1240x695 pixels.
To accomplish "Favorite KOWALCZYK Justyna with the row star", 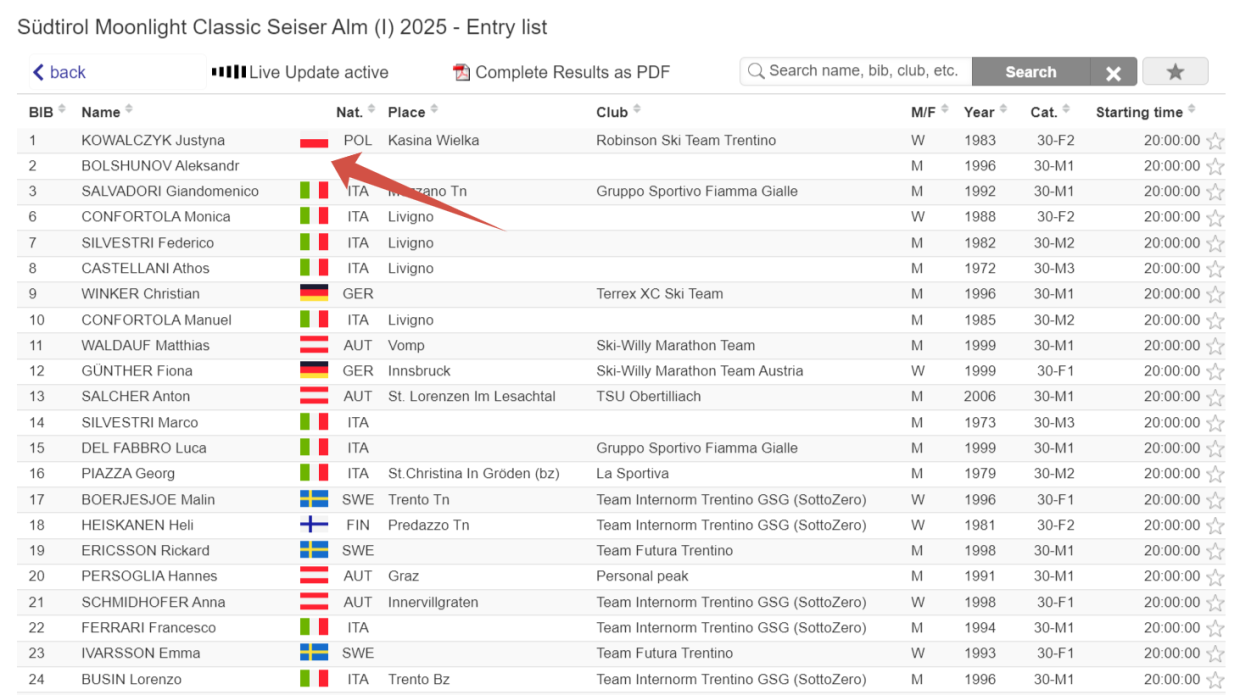I will (1215, 141).
